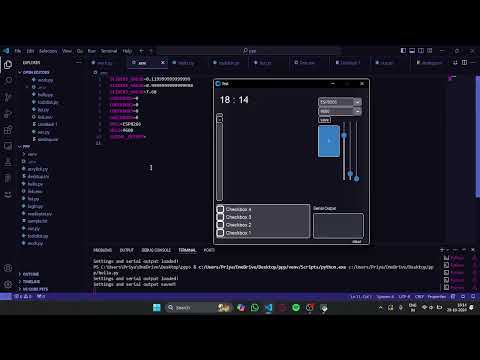
Task: Close the active .env editor tab
Action: 163,63
